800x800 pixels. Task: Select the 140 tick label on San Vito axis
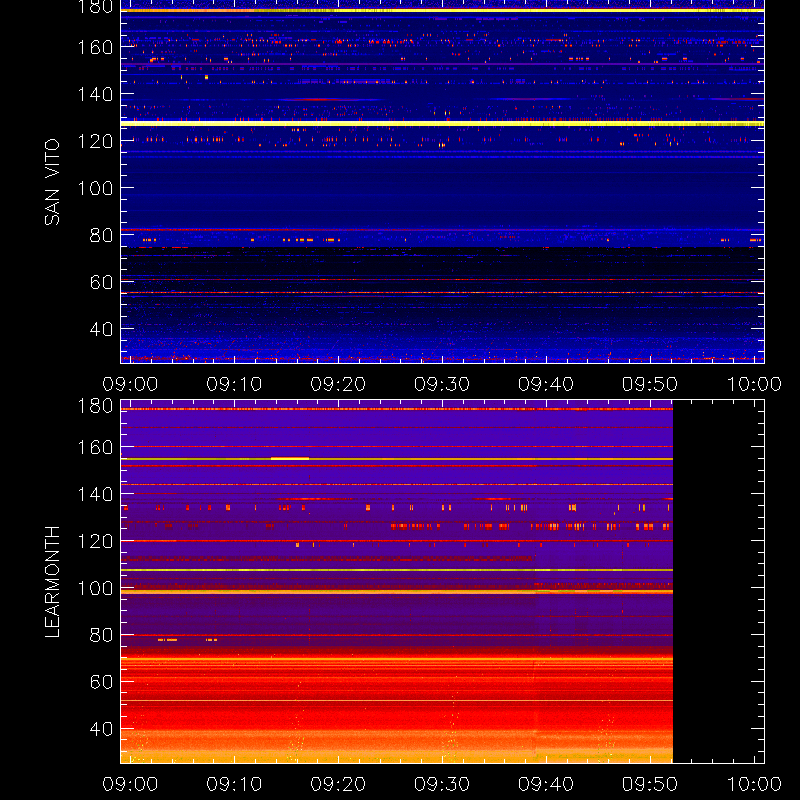(95, 94)
